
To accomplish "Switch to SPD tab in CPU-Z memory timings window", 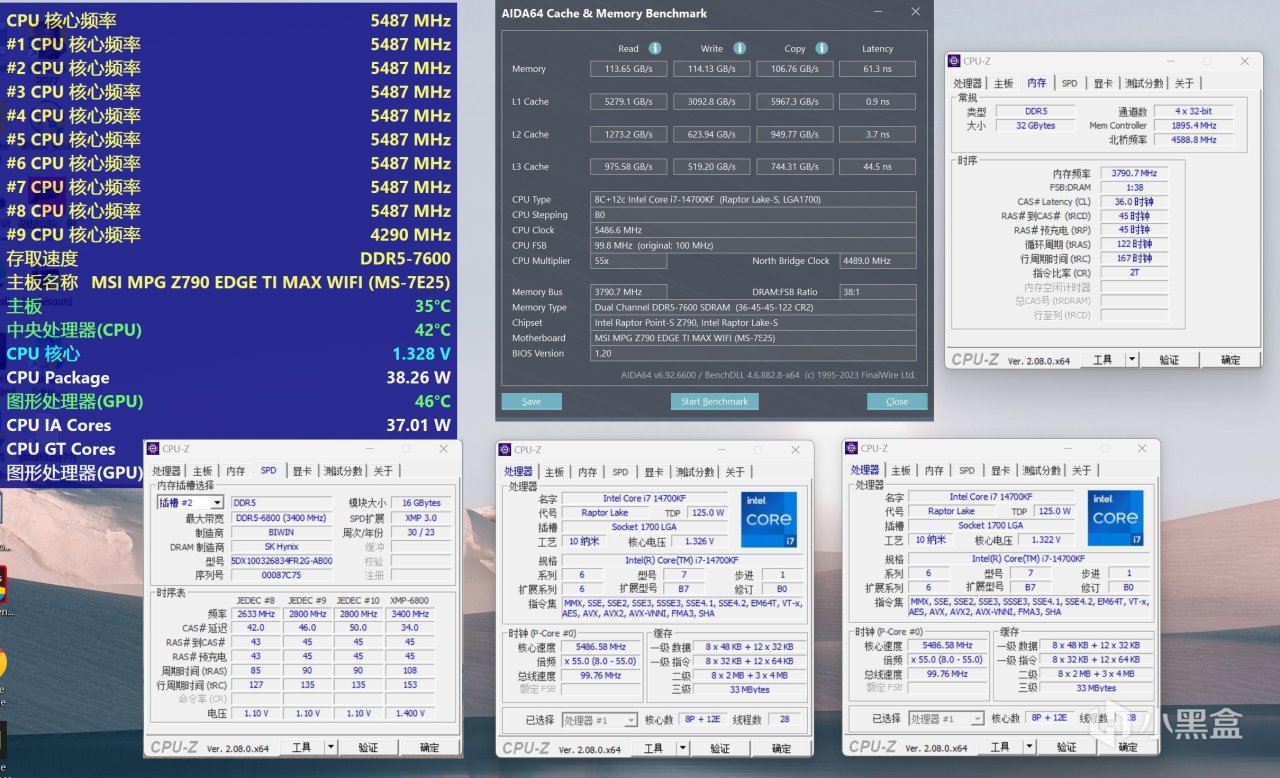I will click(x=1069, y=84).
